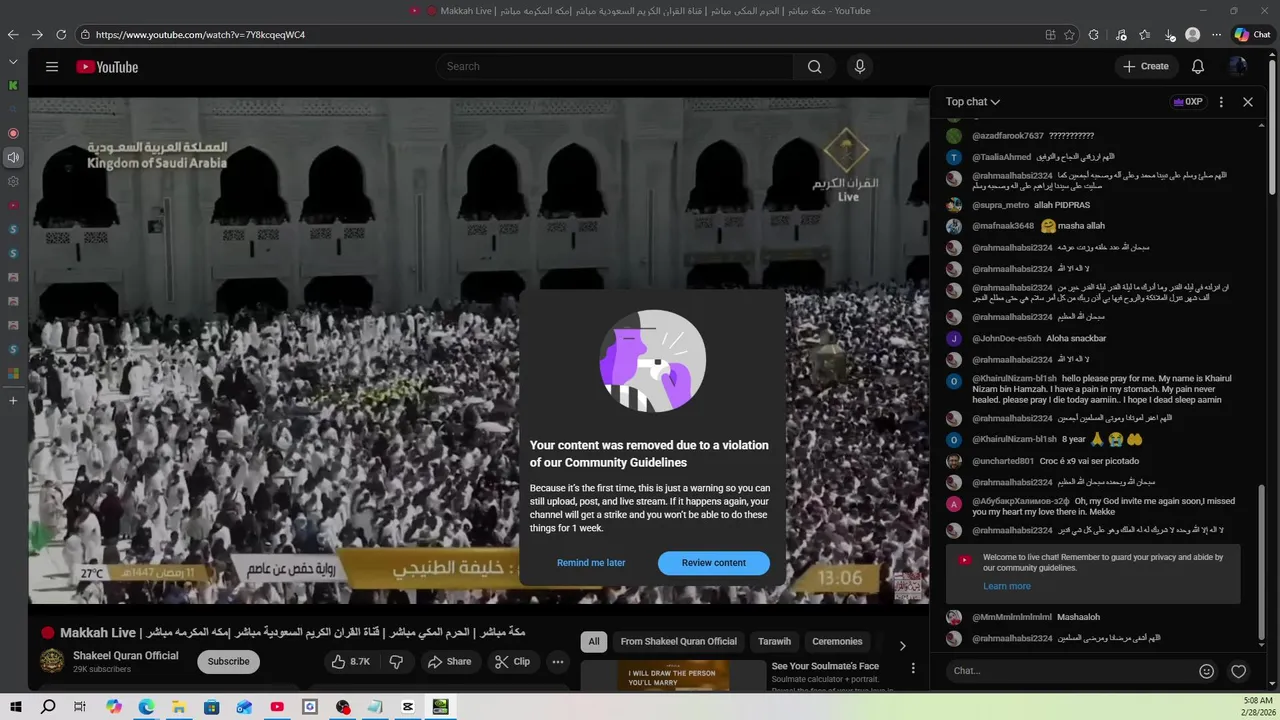Like the video with 8.7K thumbs up

[x=351, y=662]
